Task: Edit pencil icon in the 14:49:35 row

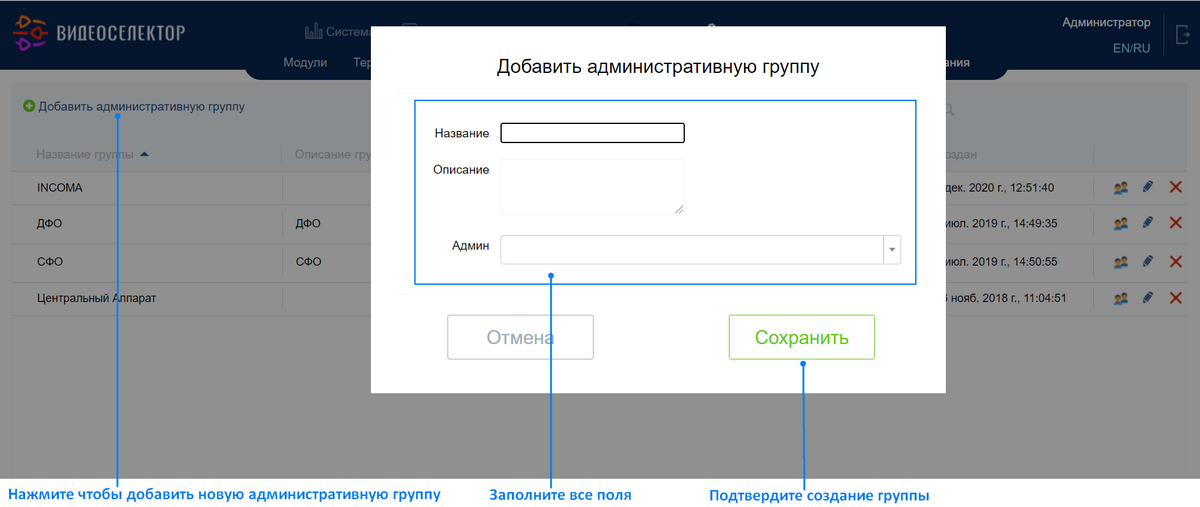Action: [1148, 223]
